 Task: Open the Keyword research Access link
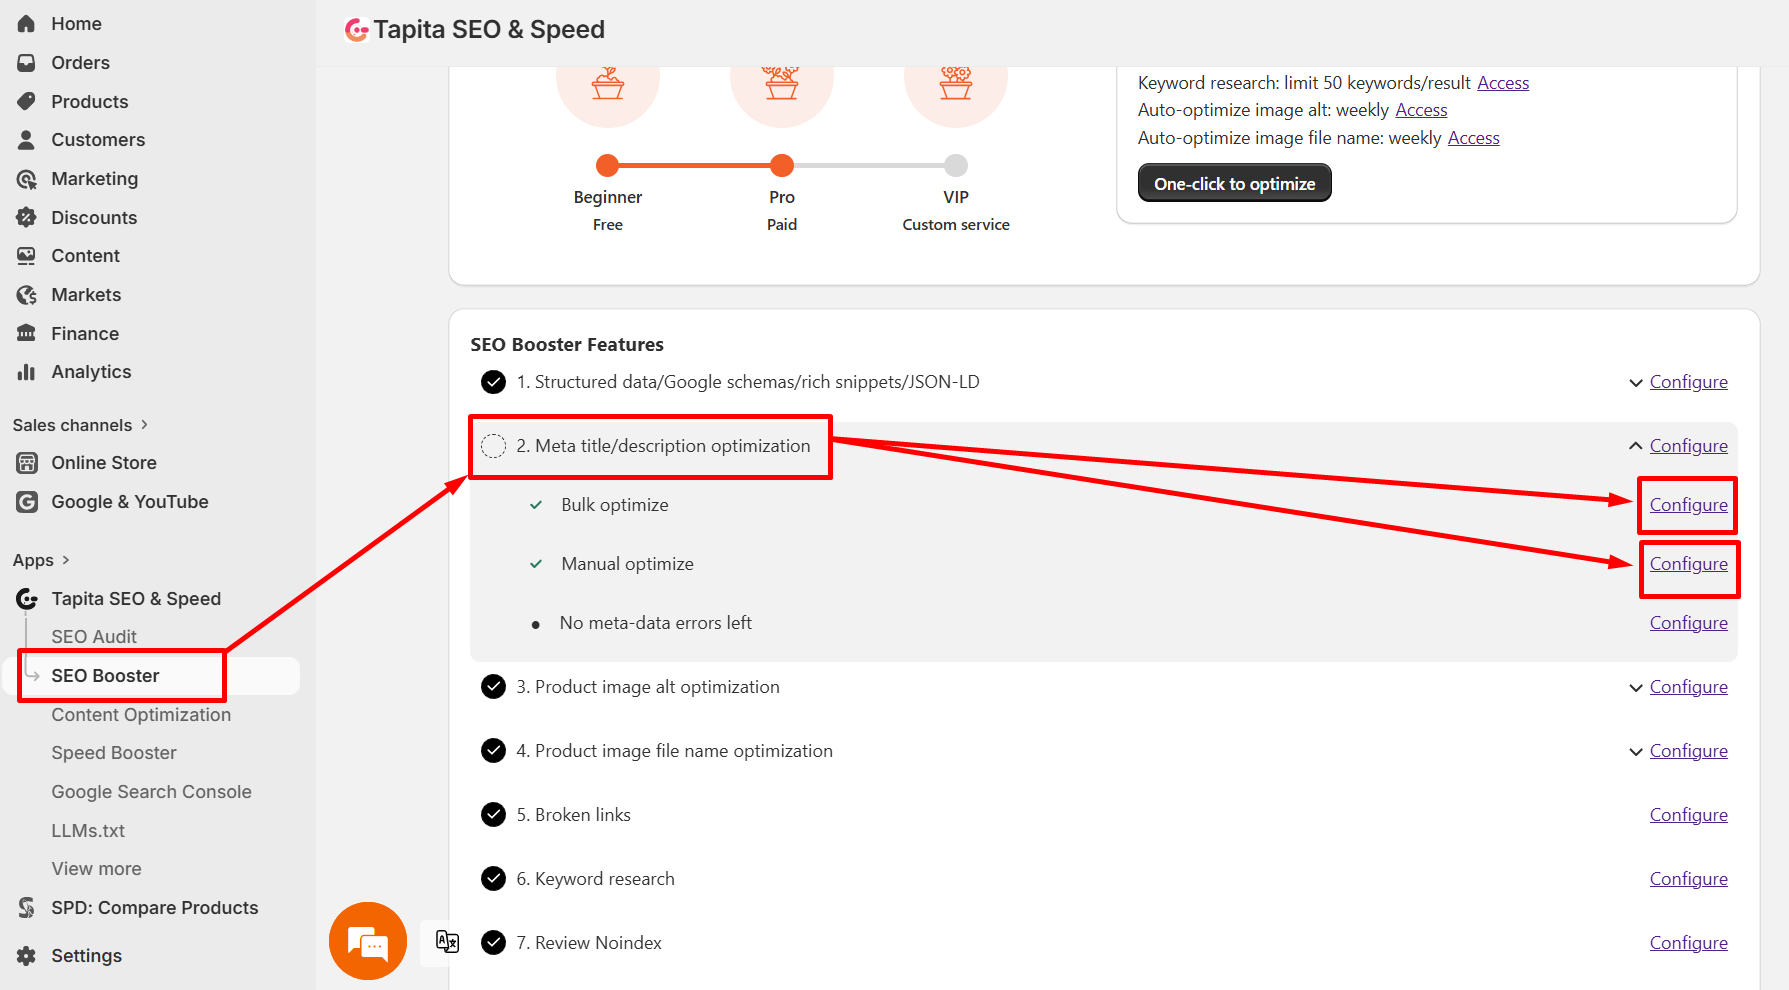(1503, 83)
